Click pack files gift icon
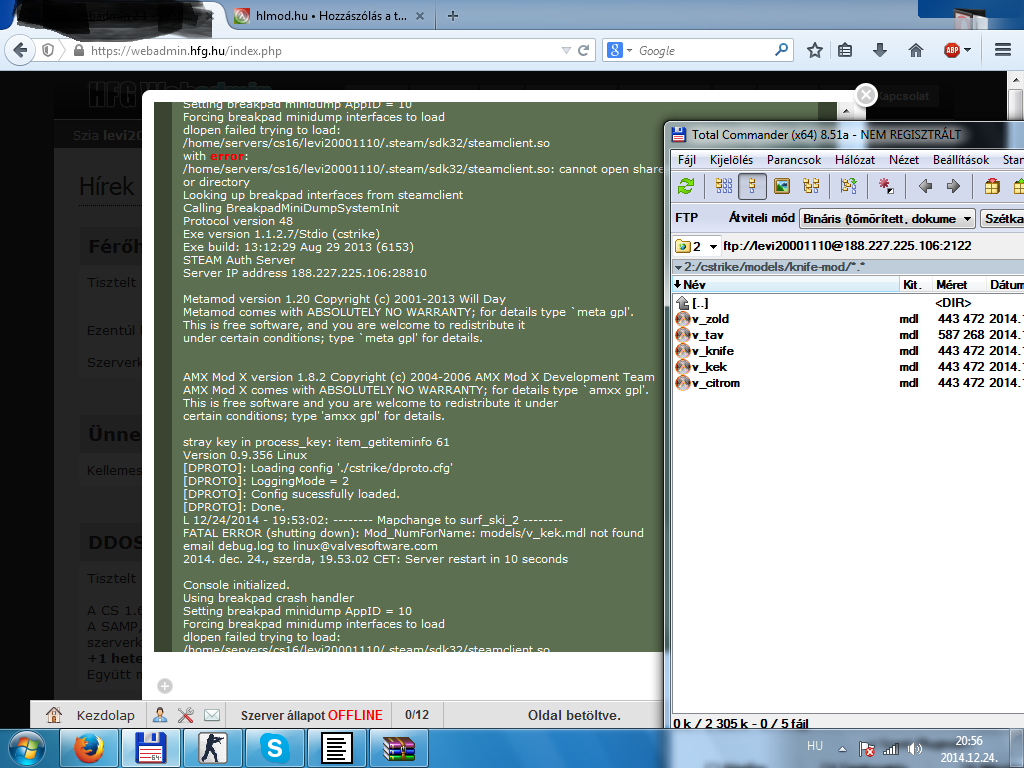1024x768 pixels. 992,186
